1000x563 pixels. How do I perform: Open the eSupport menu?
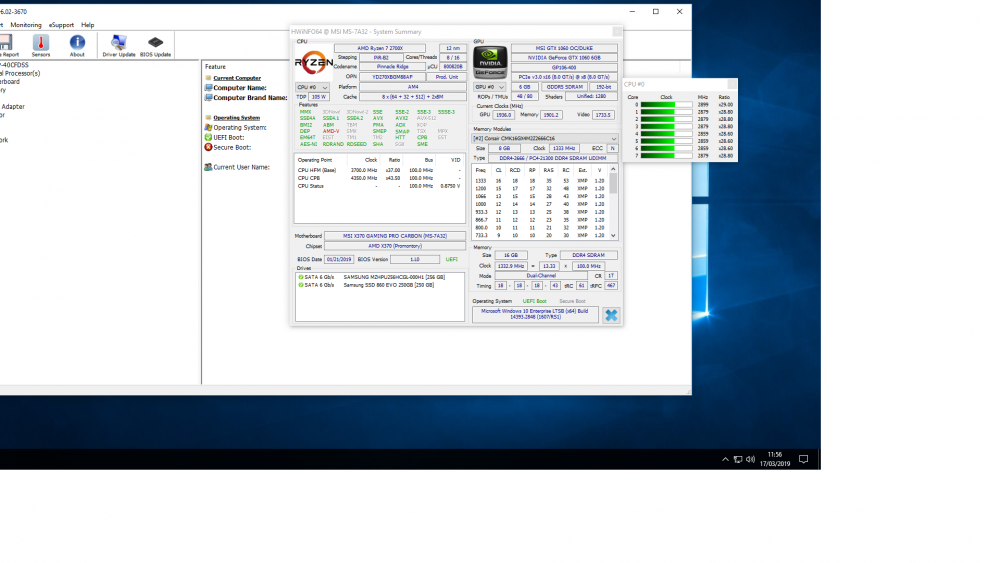click(61, 24)
